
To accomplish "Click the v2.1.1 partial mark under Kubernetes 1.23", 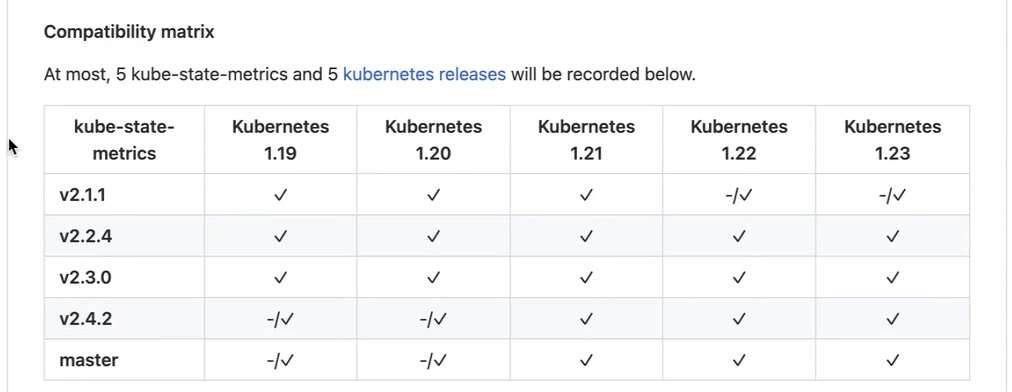I will click(893, 195).
